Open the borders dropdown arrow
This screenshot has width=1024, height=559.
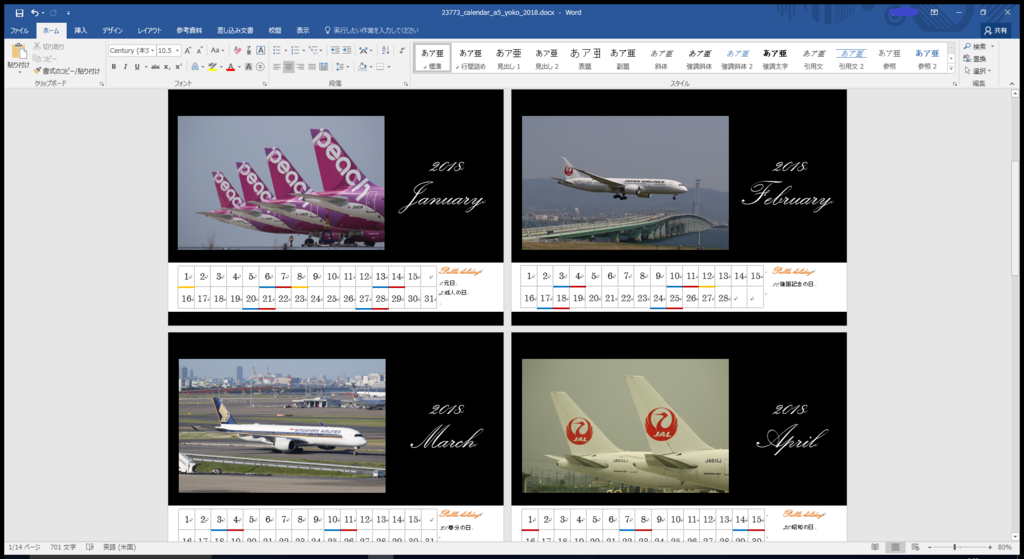click(389, 67)
